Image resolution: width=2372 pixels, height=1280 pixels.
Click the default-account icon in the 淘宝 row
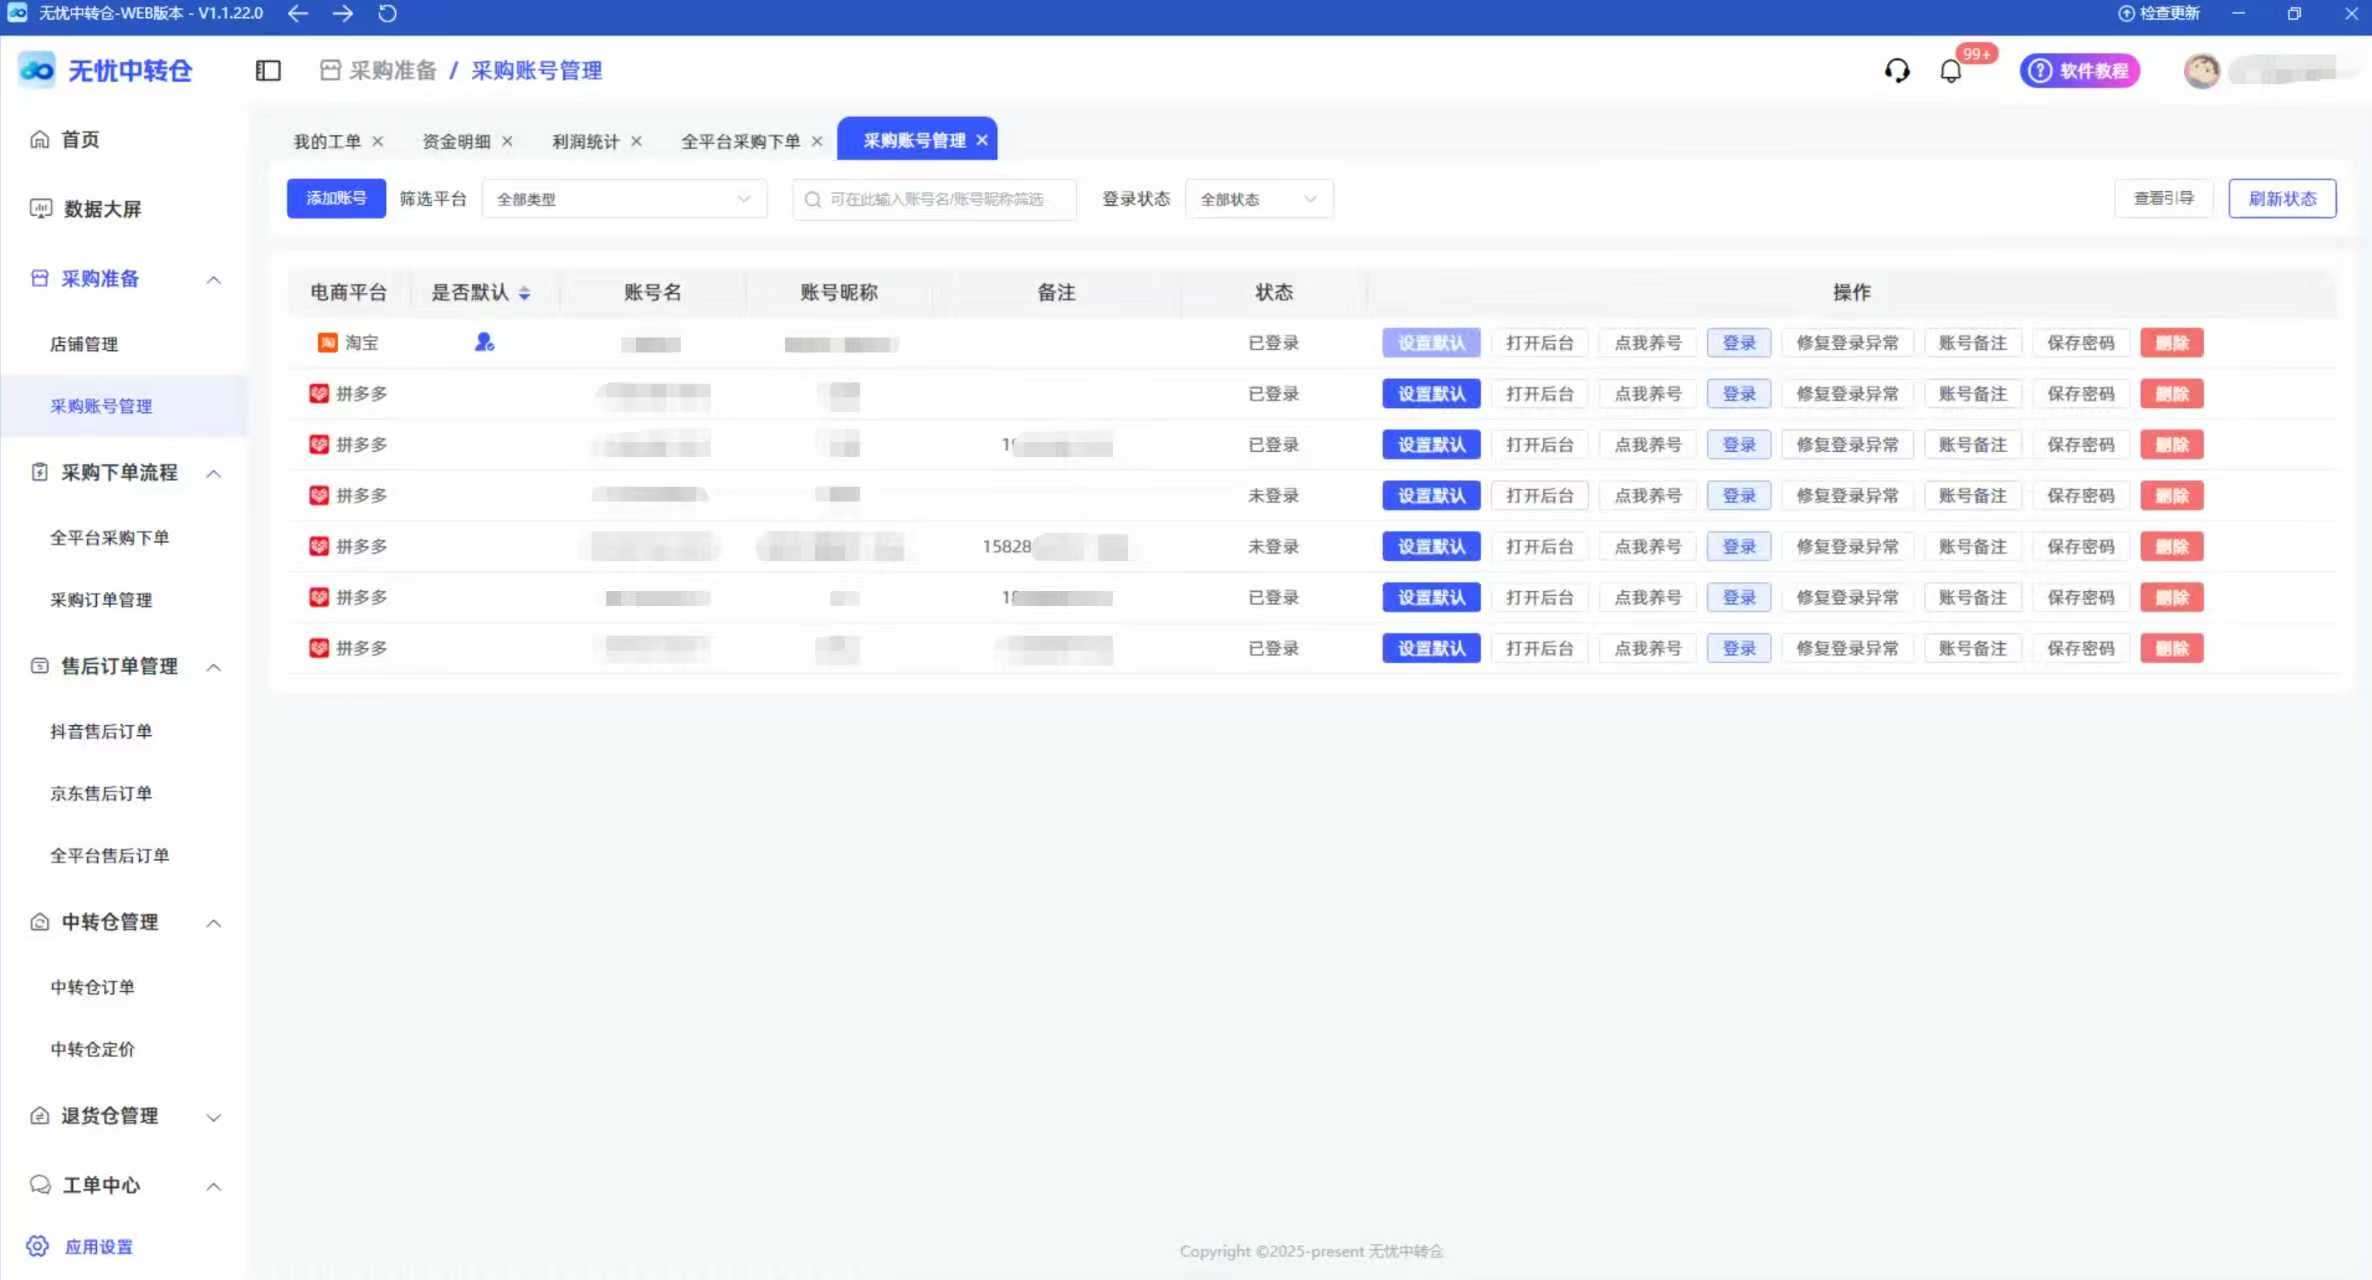484,342
